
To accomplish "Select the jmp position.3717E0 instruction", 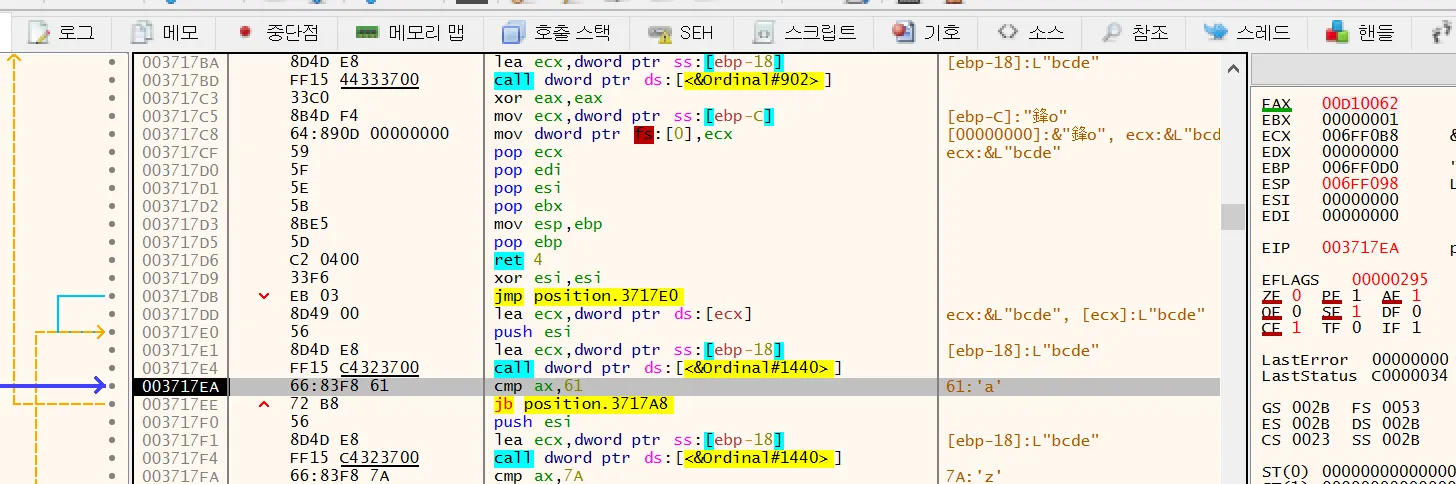I will [587, 296].
